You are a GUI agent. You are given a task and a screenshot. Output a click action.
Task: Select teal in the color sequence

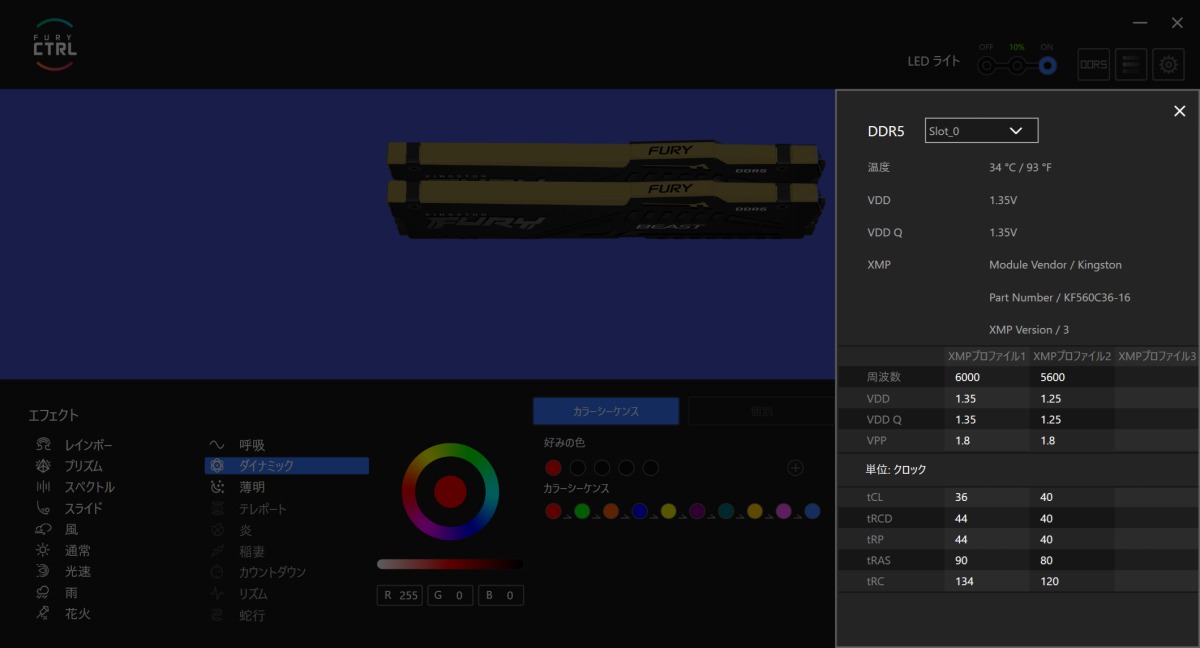tap(726, 511)
